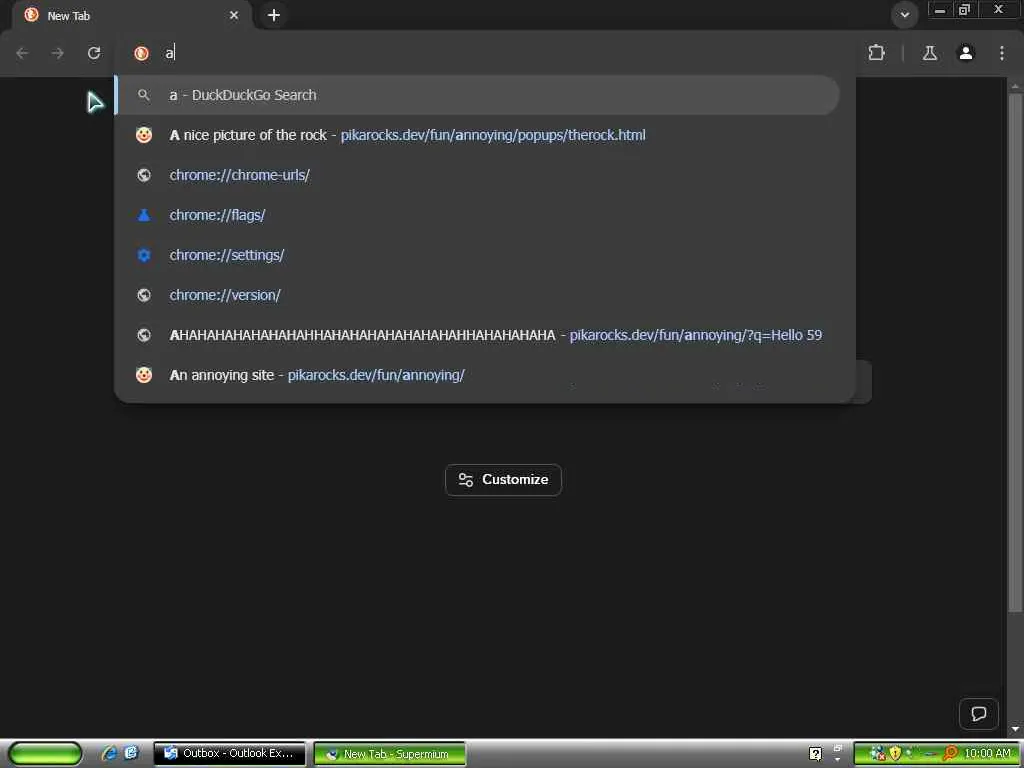Click the forward navigation arrow

(x=58, y=54)
